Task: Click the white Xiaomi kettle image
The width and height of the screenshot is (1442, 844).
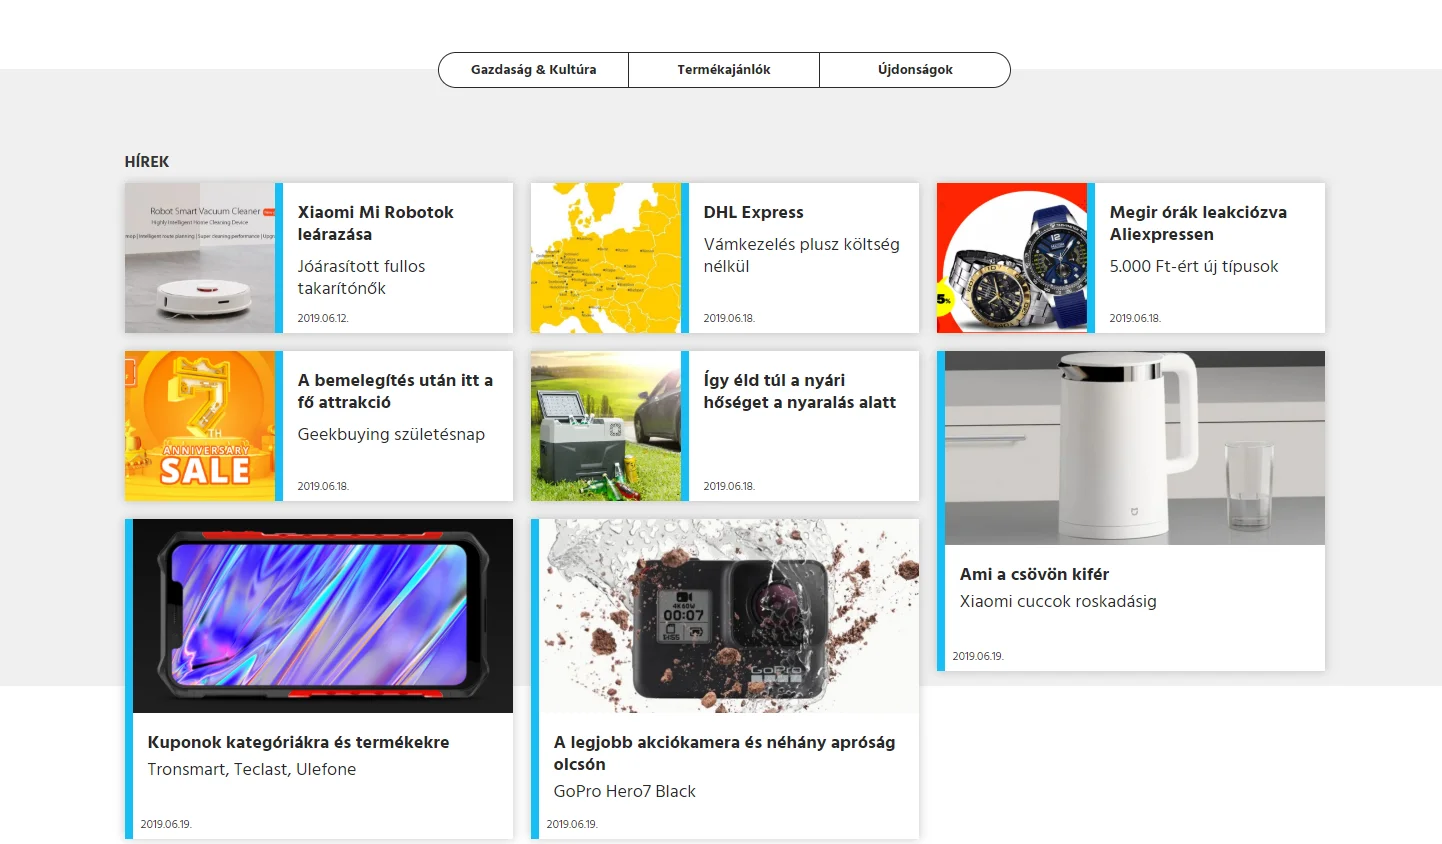Action: tap(1135, 448)
